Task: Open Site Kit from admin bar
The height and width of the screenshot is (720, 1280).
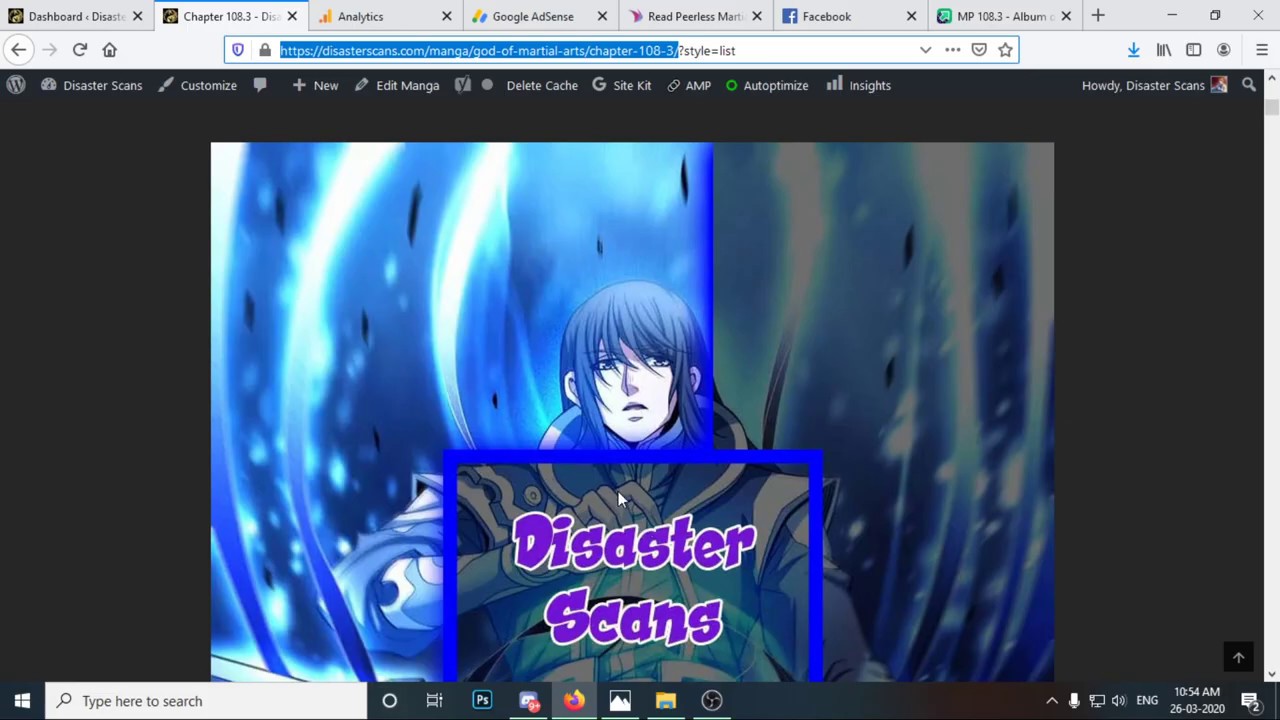Action: coord(621,85)
